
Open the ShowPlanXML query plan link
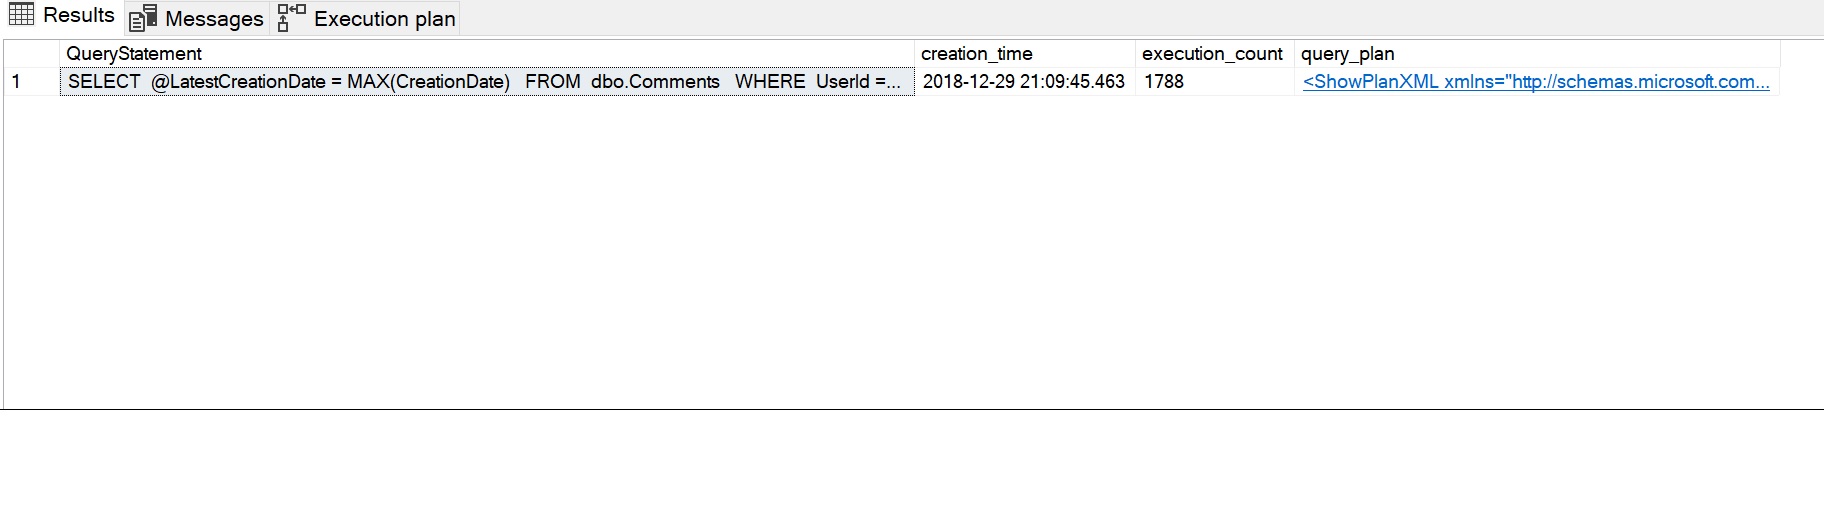pyautogui.click(x=1535, y=82)
